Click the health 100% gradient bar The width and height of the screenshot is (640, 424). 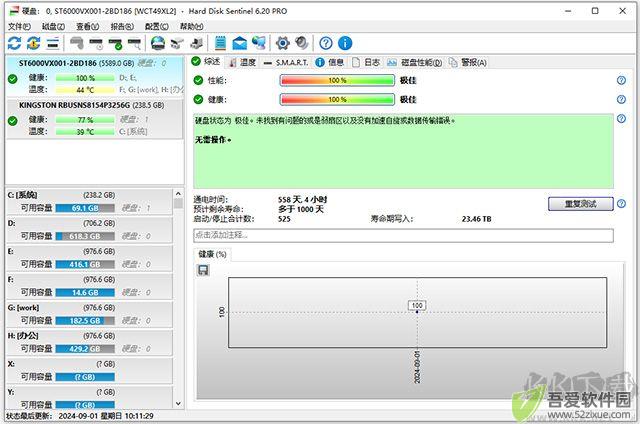tap(337, 99)
